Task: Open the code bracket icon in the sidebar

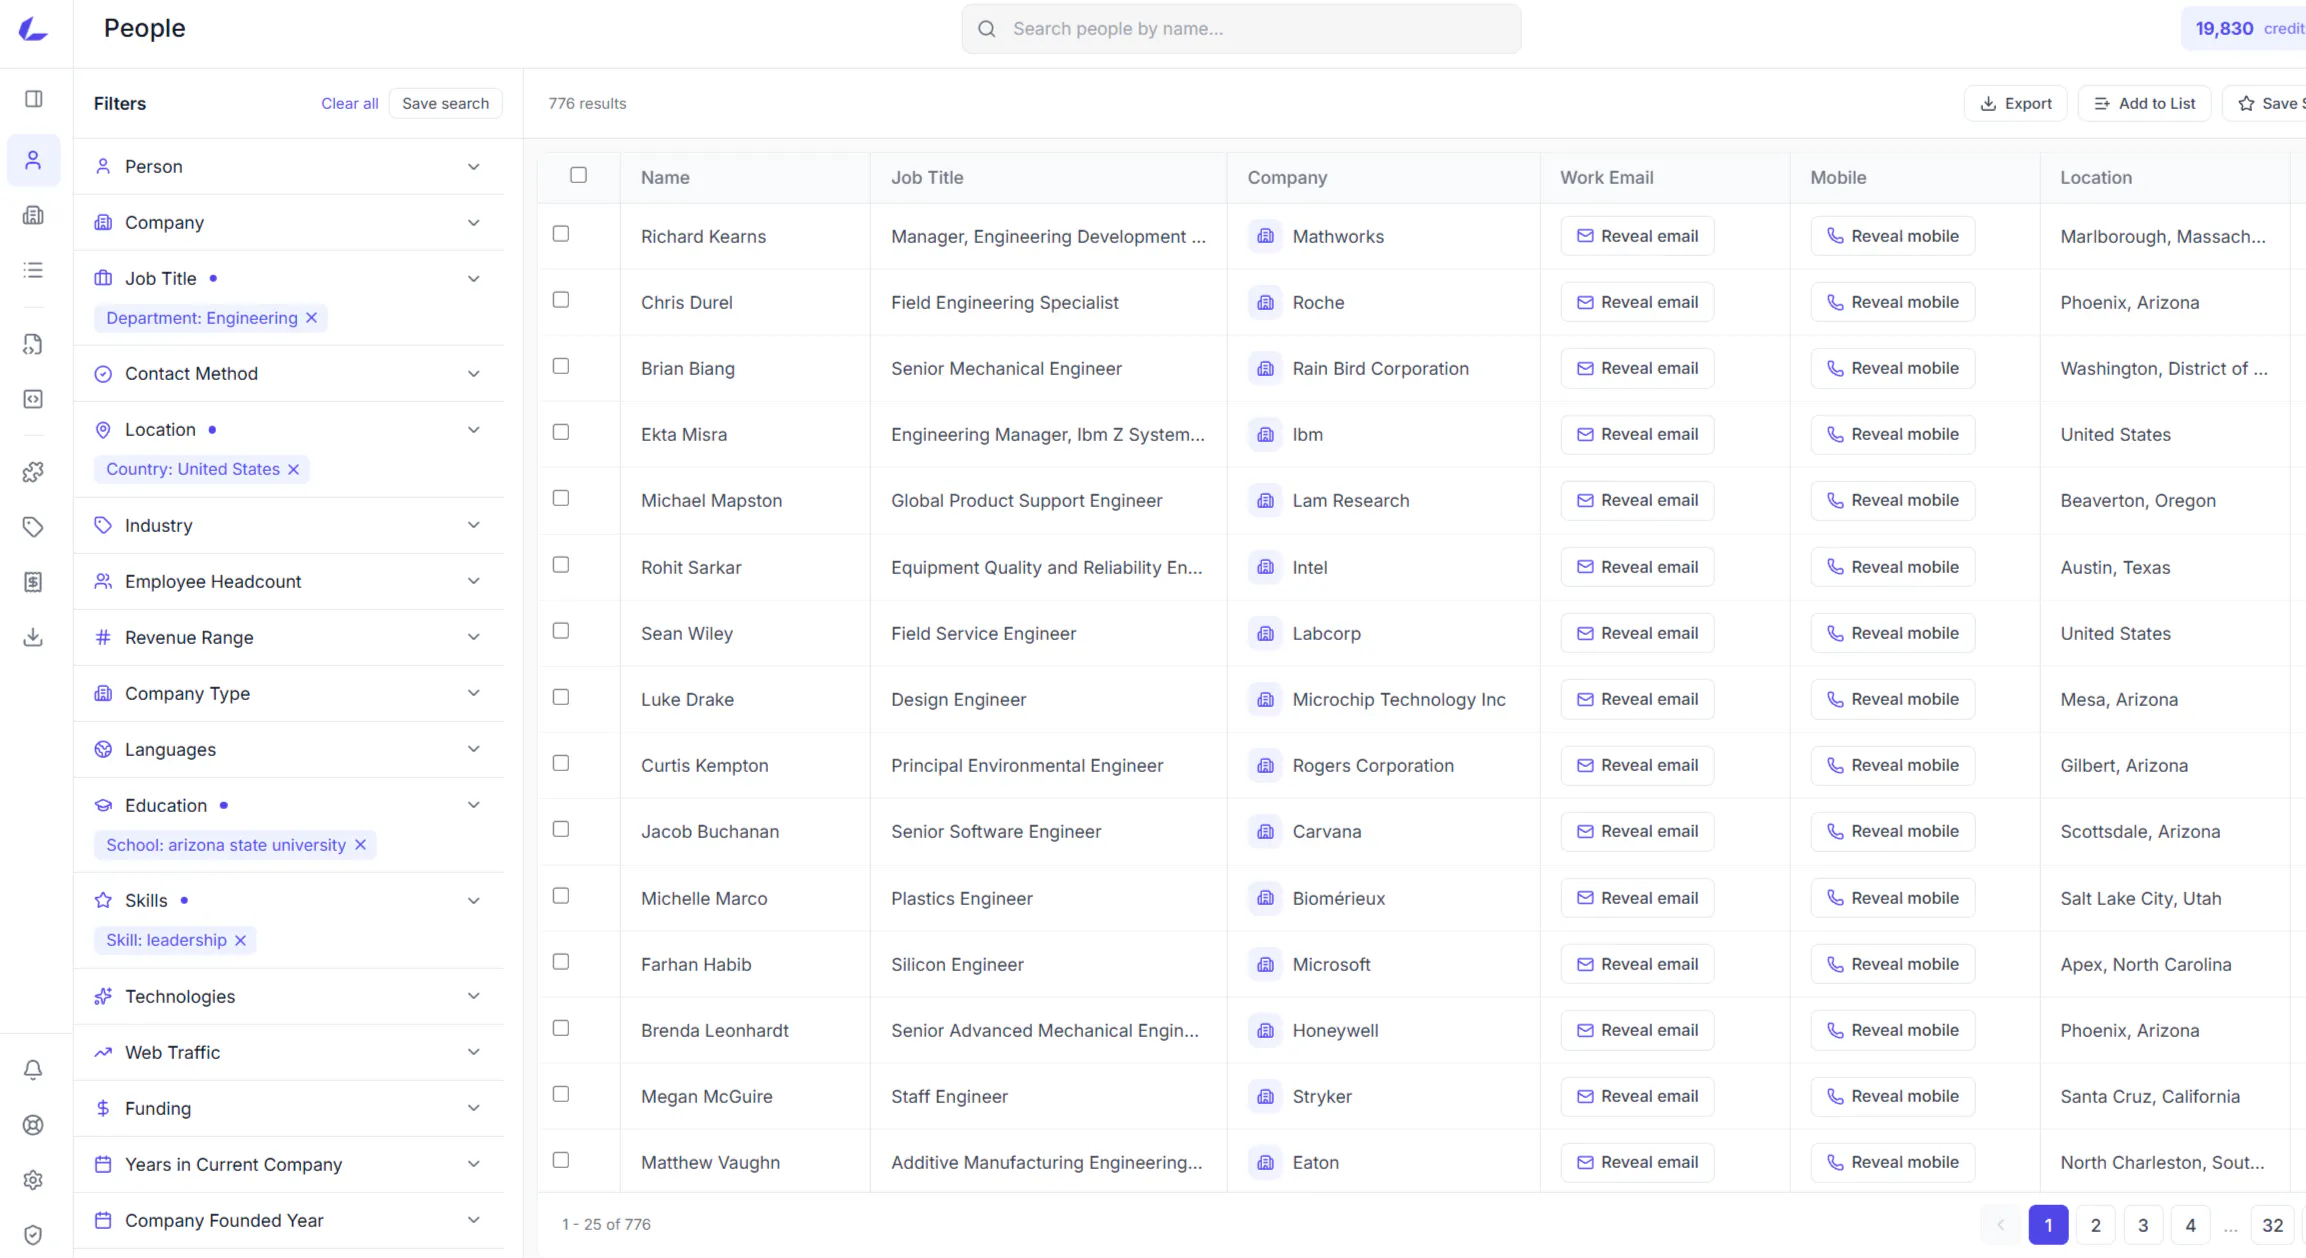Action: (33, 399)
